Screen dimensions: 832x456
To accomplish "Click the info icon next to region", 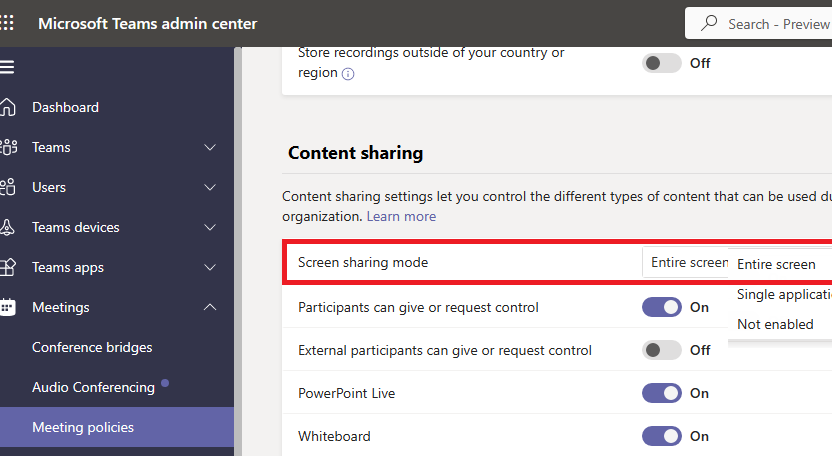I will point(348,74).
